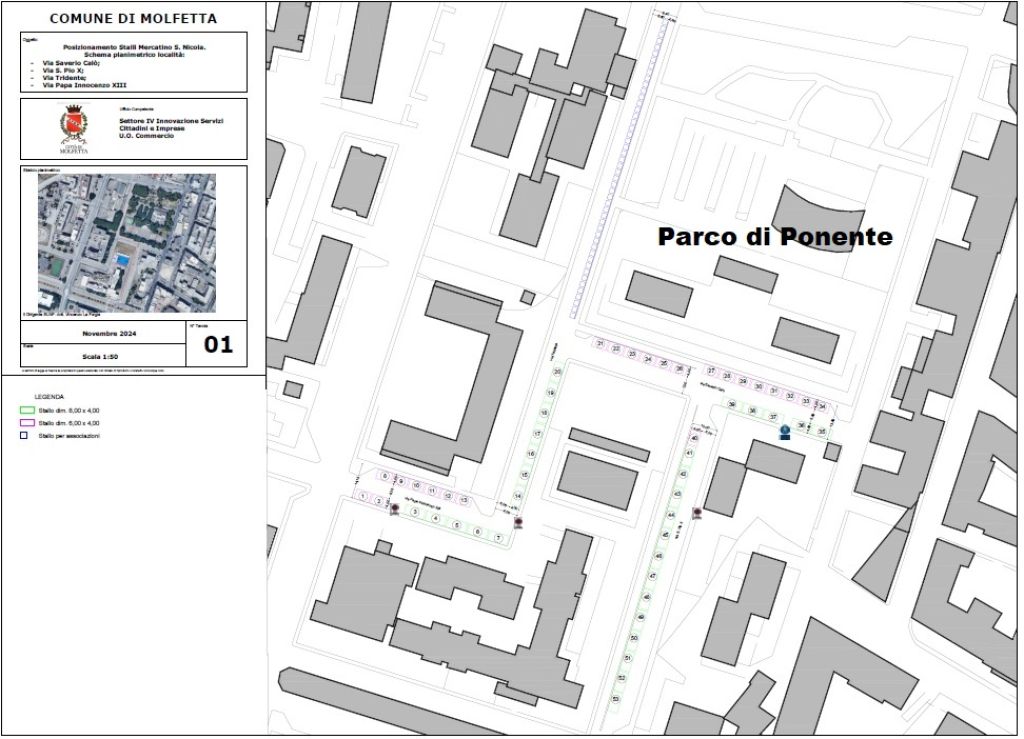Select stall number 21 circle
1024x739 pixels.
point(600,345)
